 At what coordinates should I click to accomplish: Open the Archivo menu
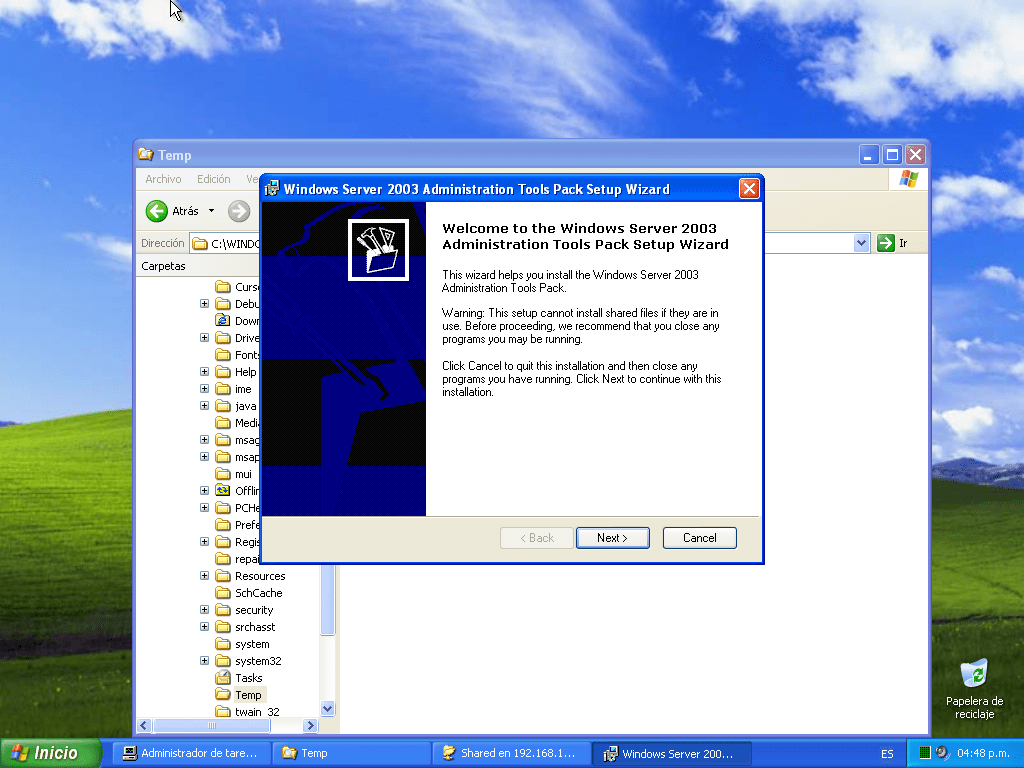(x=163, y=179)
